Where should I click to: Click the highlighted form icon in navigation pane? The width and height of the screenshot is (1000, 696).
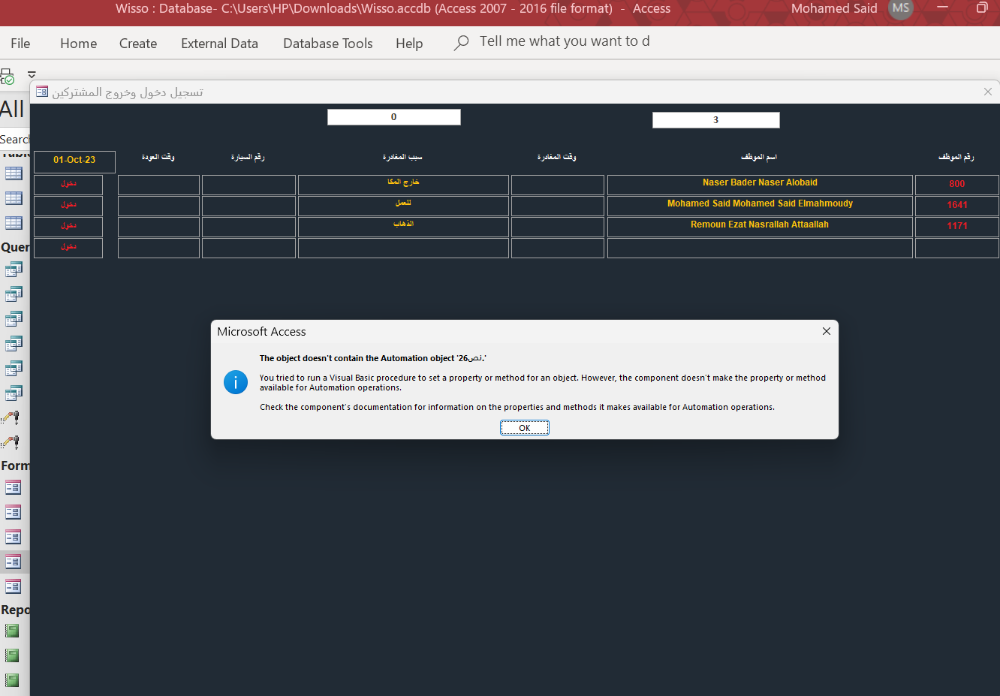(13, 561)
